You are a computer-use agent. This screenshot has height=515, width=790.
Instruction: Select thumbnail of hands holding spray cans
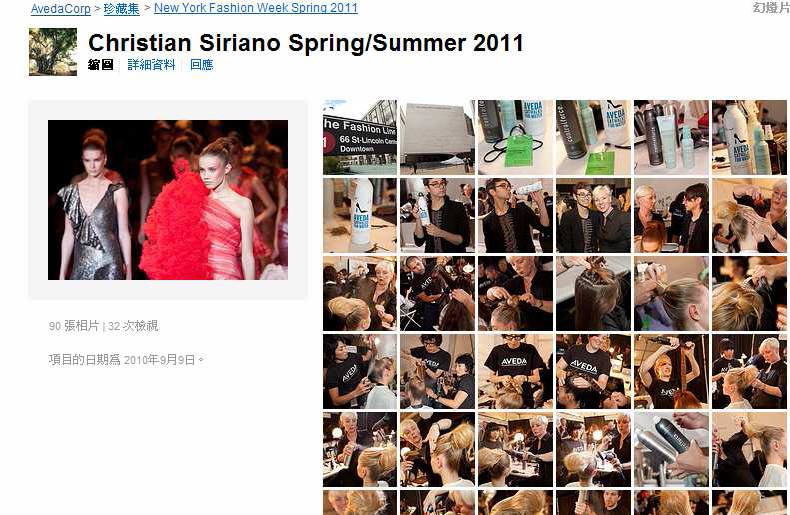coord(671,449)
